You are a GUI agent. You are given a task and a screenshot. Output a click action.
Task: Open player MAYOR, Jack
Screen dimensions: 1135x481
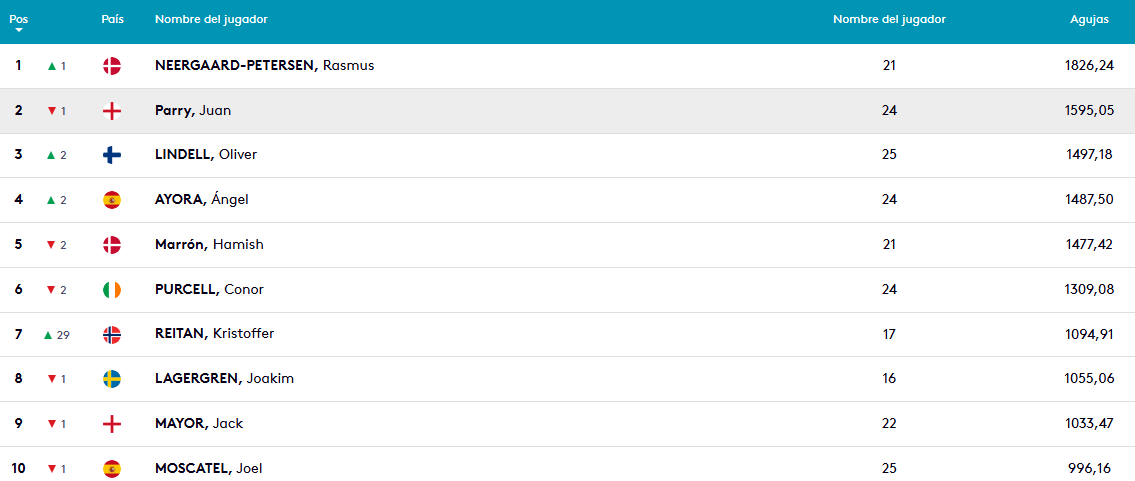click(x=199, y=423)
